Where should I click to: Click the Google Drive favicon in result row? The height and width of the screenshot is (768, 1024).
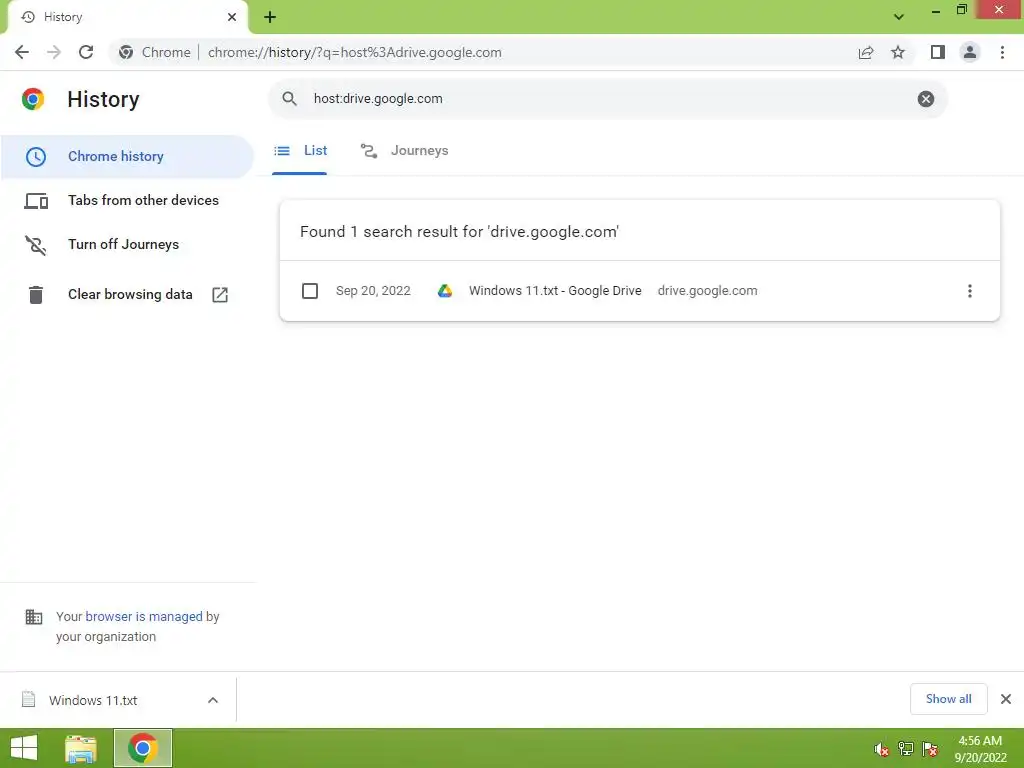445,291
